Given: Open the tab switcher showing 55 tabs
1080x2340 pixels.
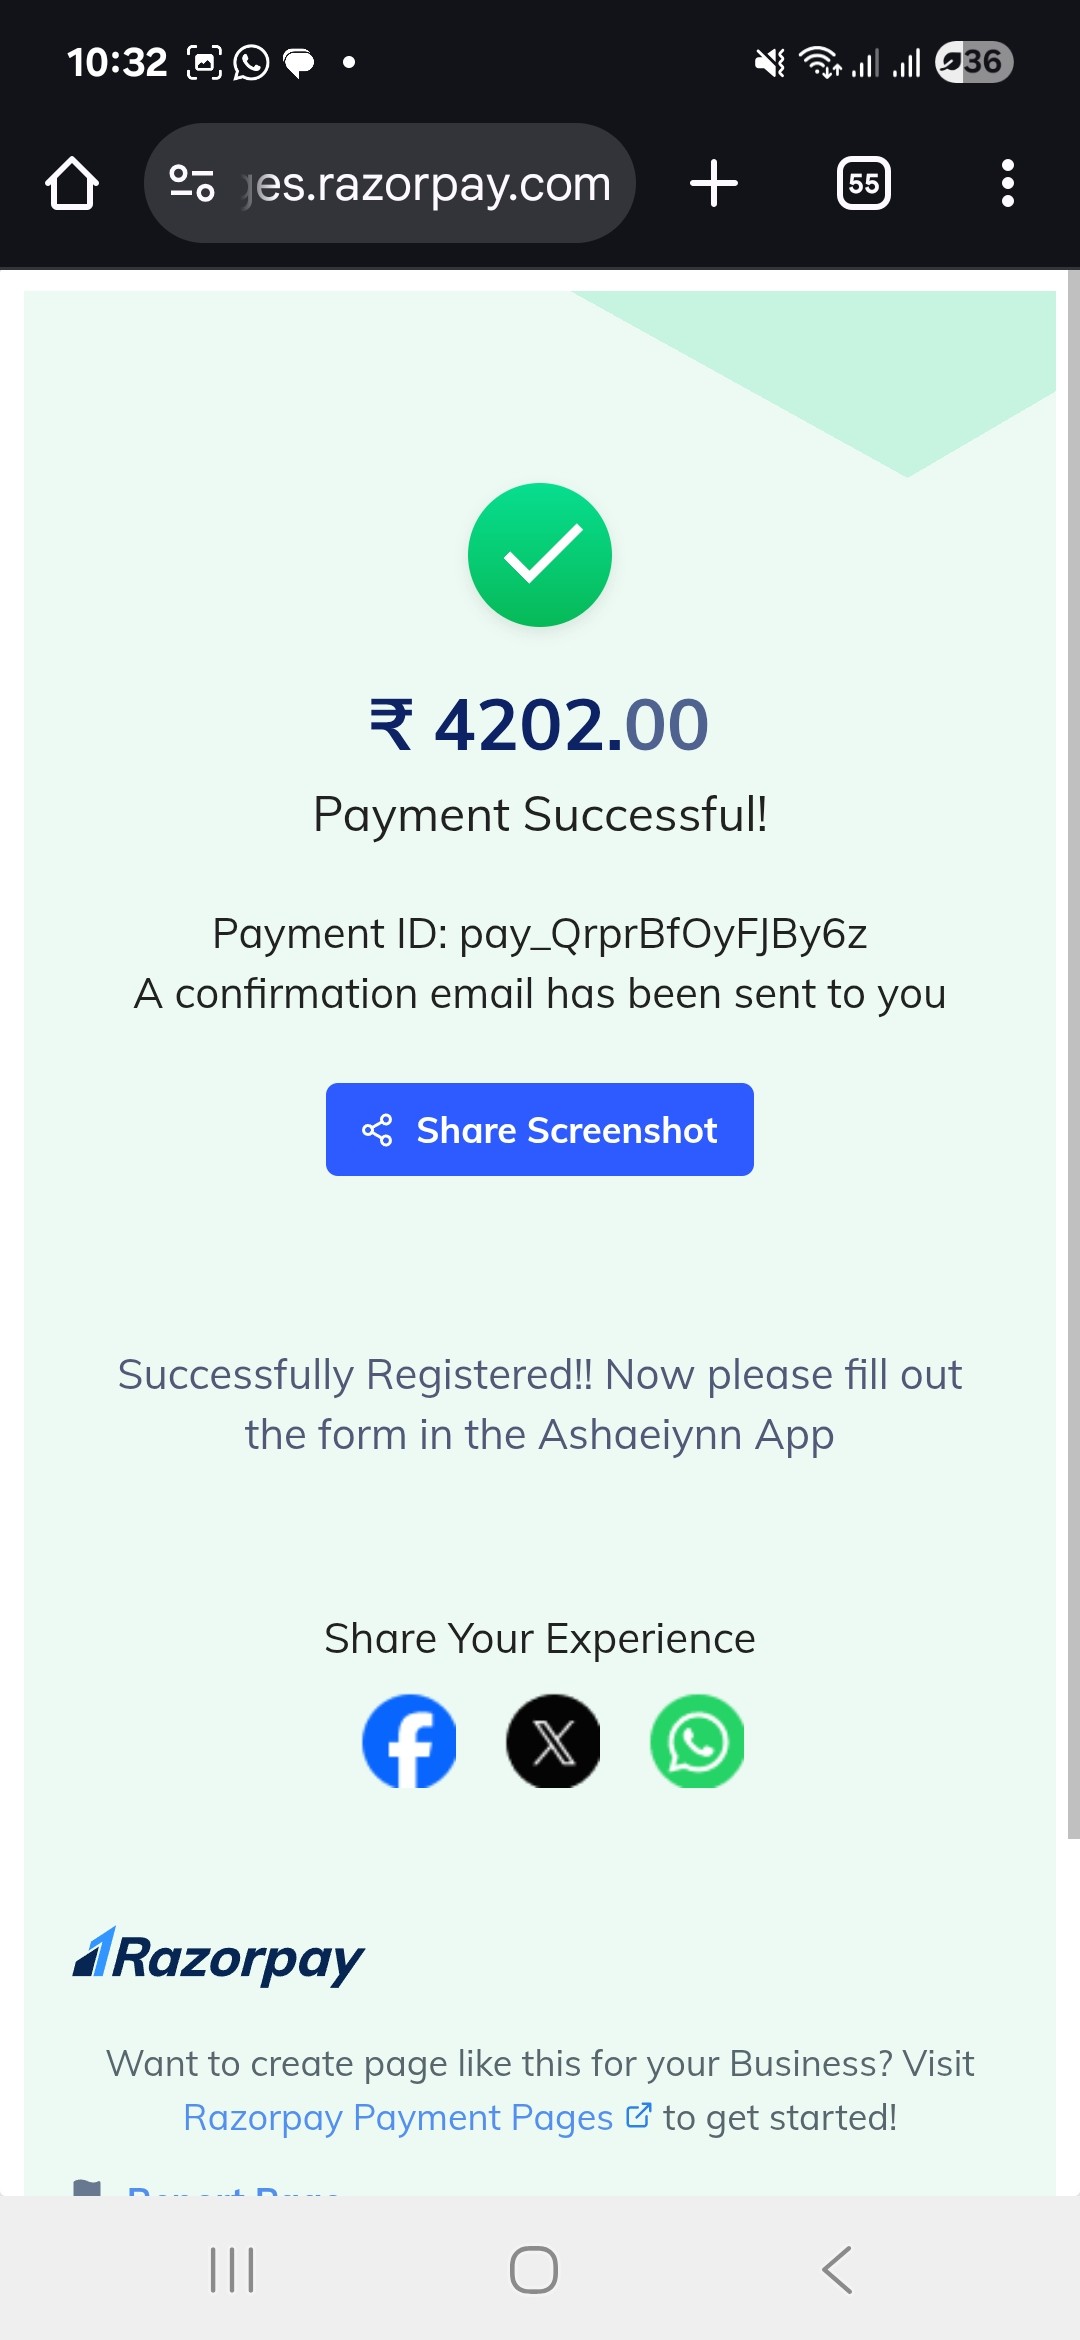Looking at the screenshot, I should point(864,183).
